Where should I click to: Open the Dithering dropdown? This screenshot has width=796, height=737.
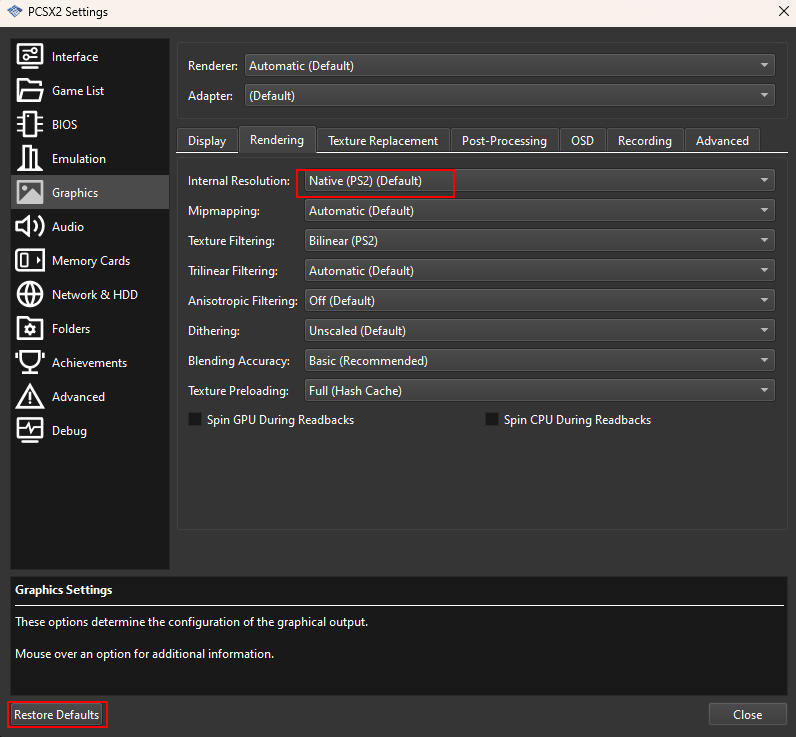click(x=539, y=330)
